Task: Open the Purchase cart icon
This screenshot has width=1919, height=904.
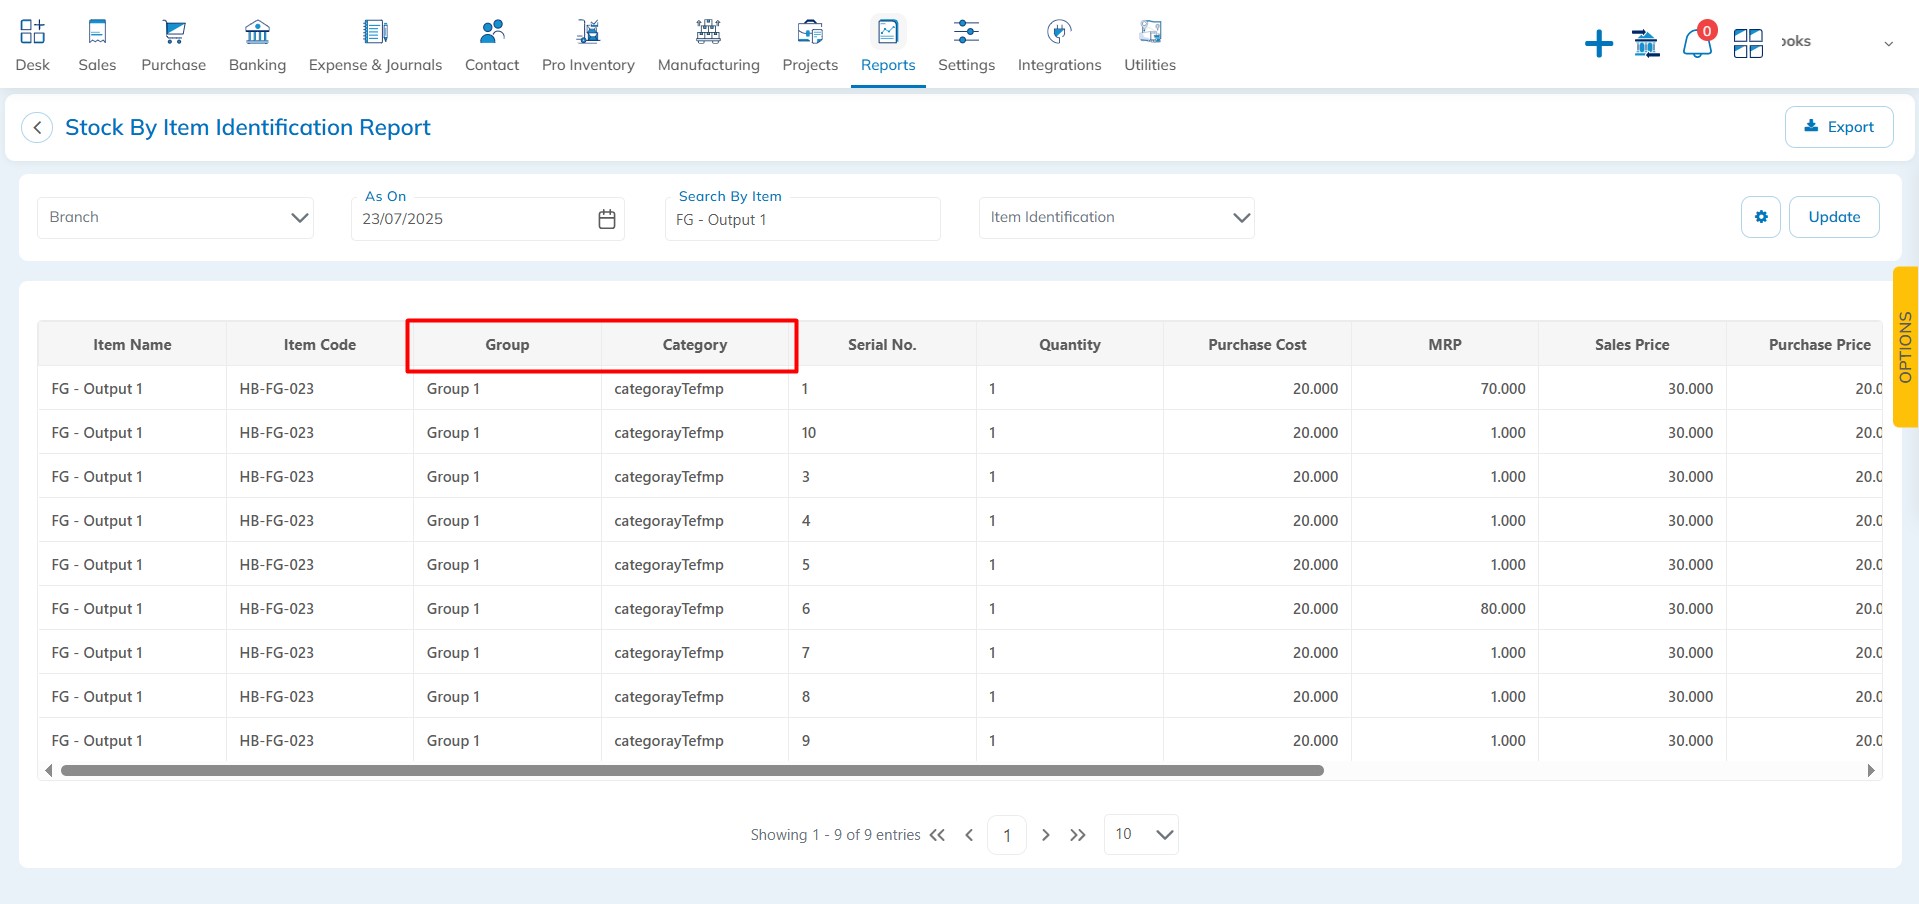Action: click(174, 32)
